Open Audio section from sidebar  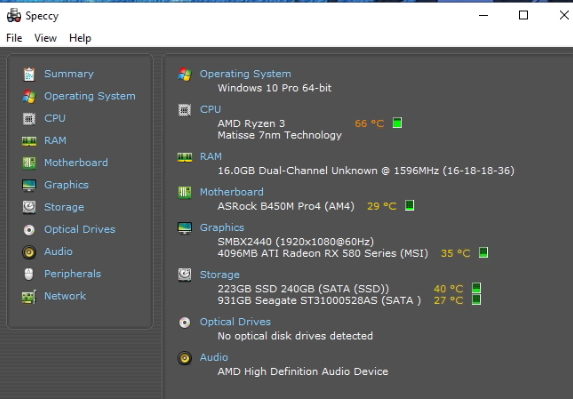point(58,252)
